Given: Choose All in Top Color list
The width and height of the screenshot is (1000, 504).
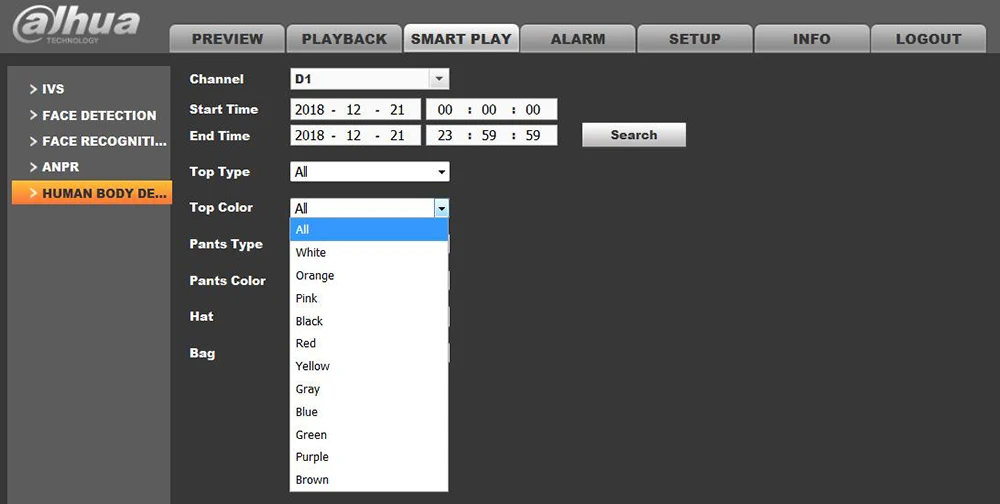Looking at the screenshot, I should coord(369,230).
